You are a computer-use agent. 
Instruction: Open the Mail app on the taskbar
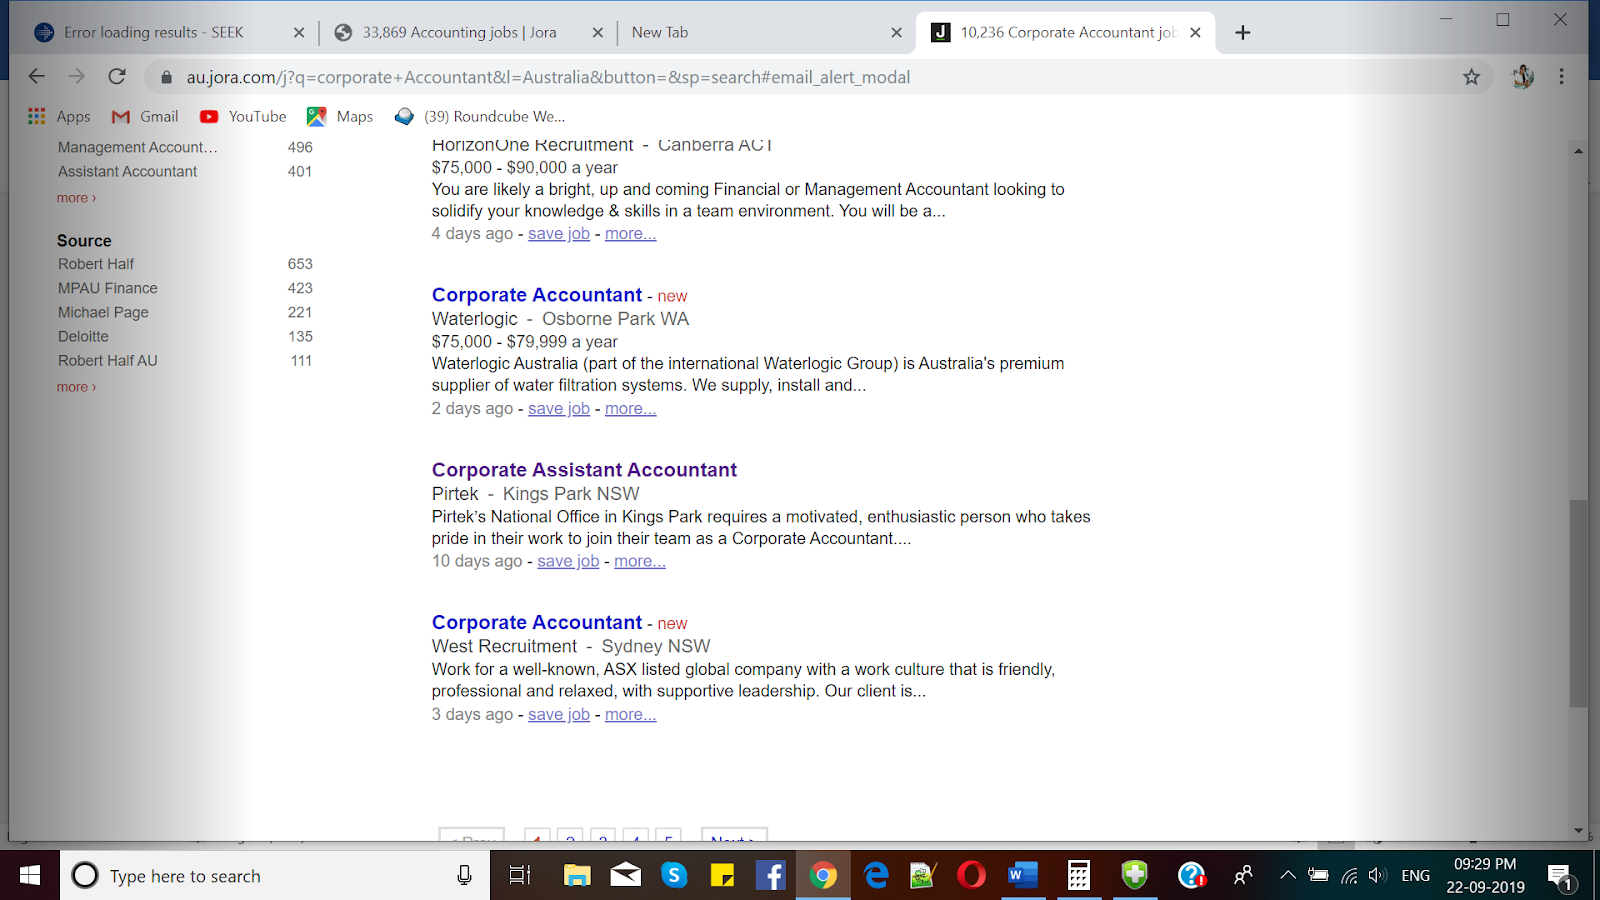pos(626,876)
